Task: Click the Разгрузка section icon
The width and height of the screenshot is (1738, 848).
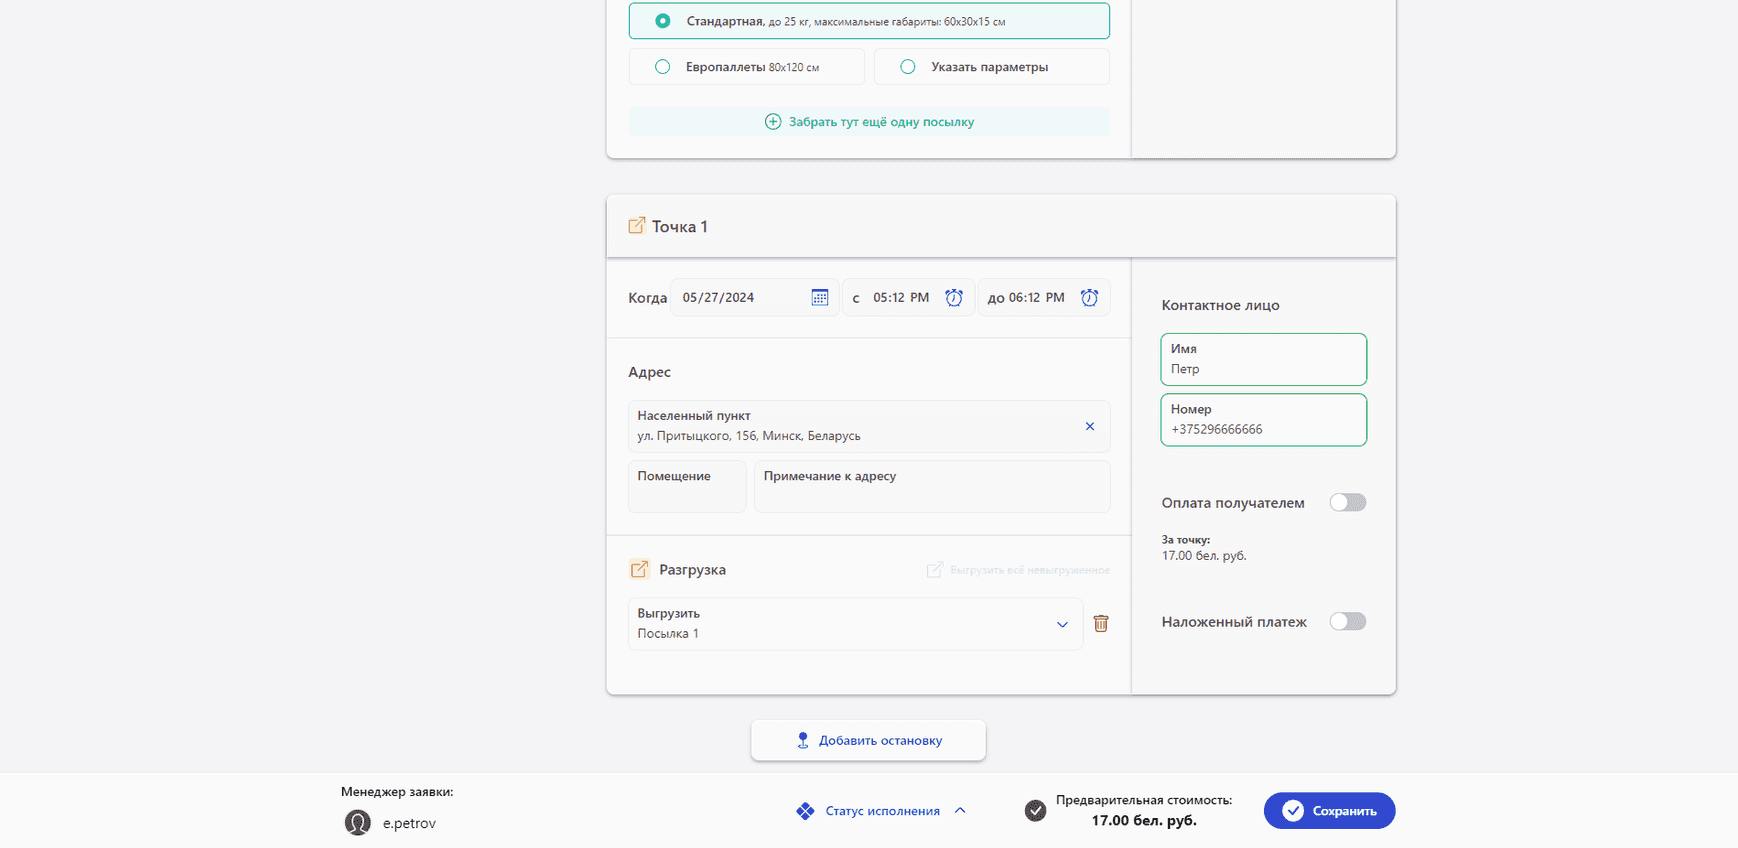Action: 639,569
